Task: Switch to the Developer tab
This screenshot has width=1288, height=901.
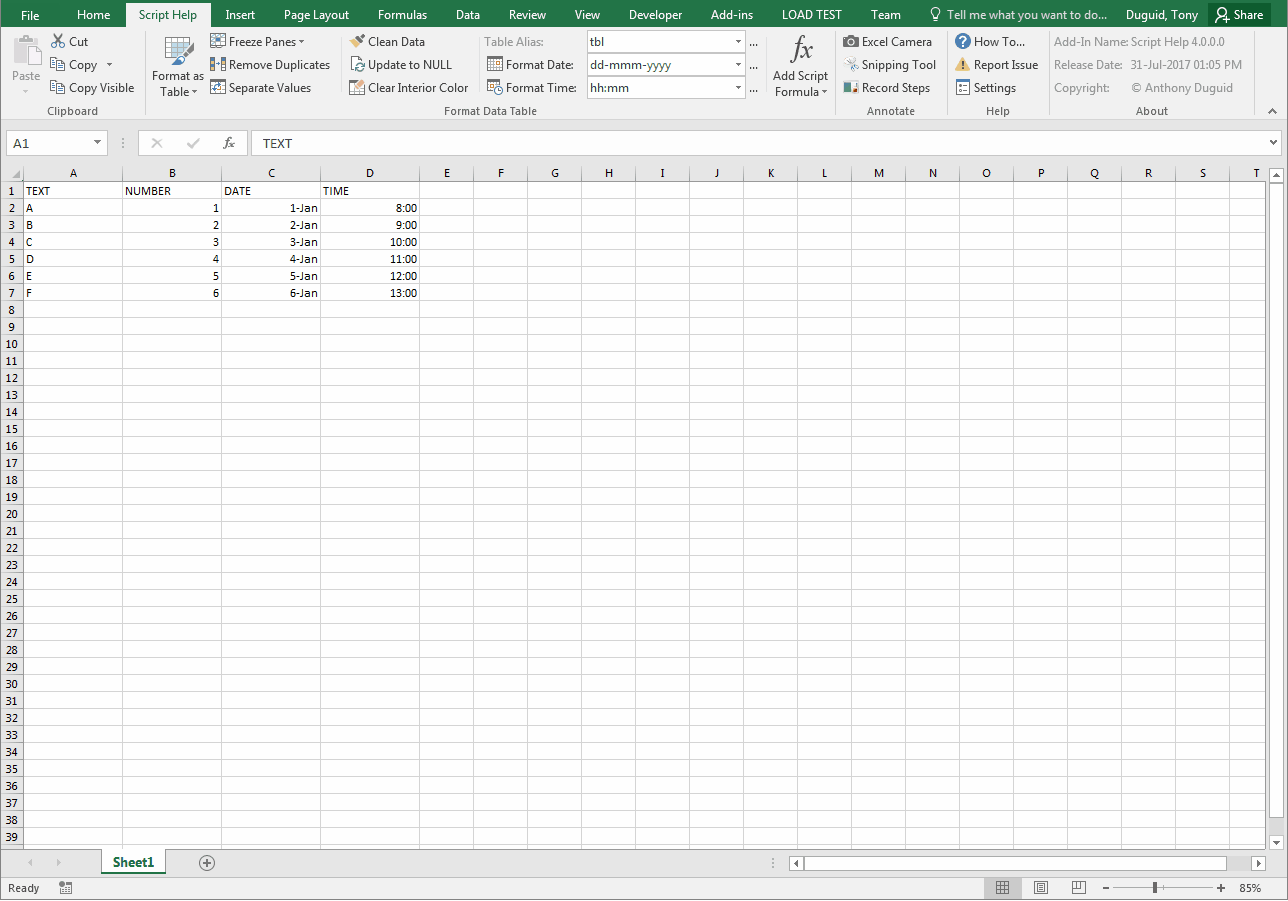Action: click(x=655, y=15)
